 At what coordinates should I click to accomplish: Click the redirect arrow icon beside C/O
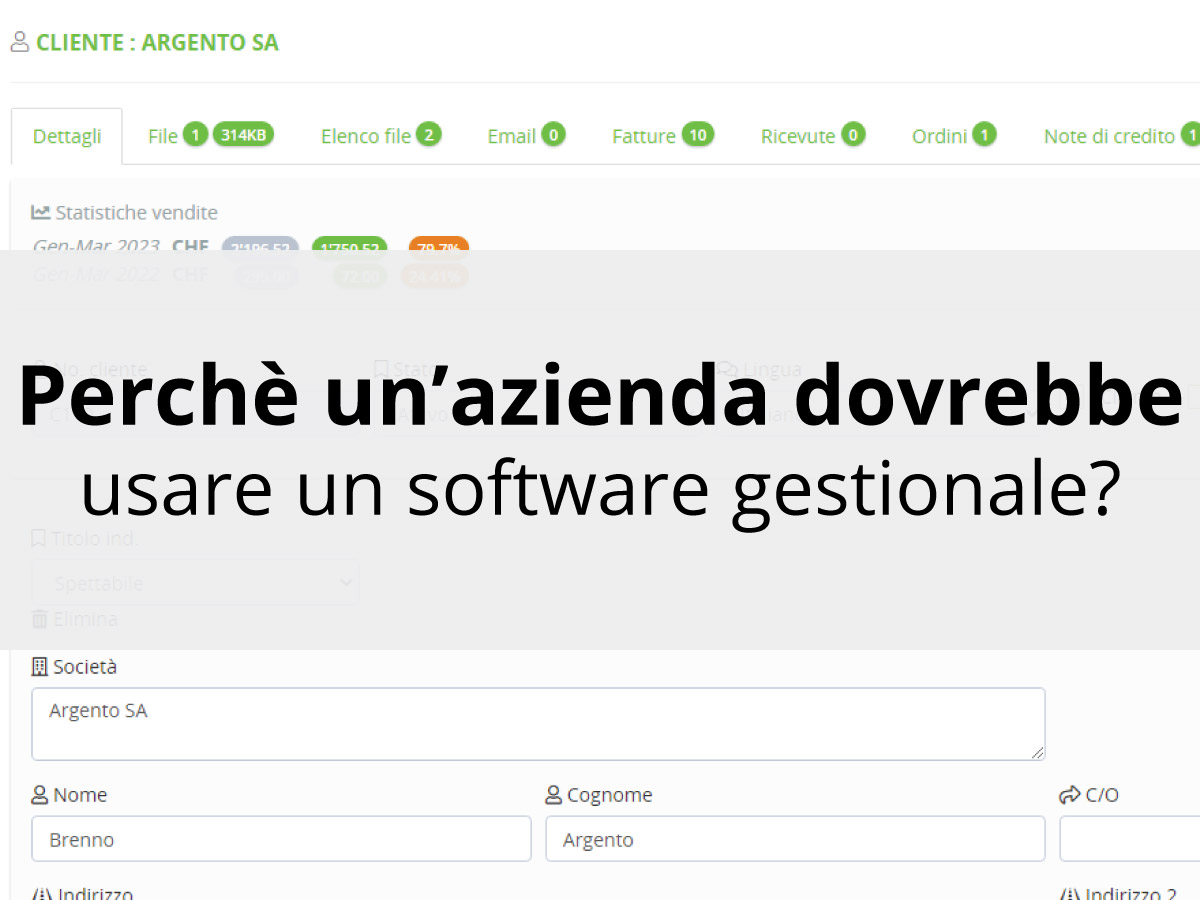pos(1068,794)
